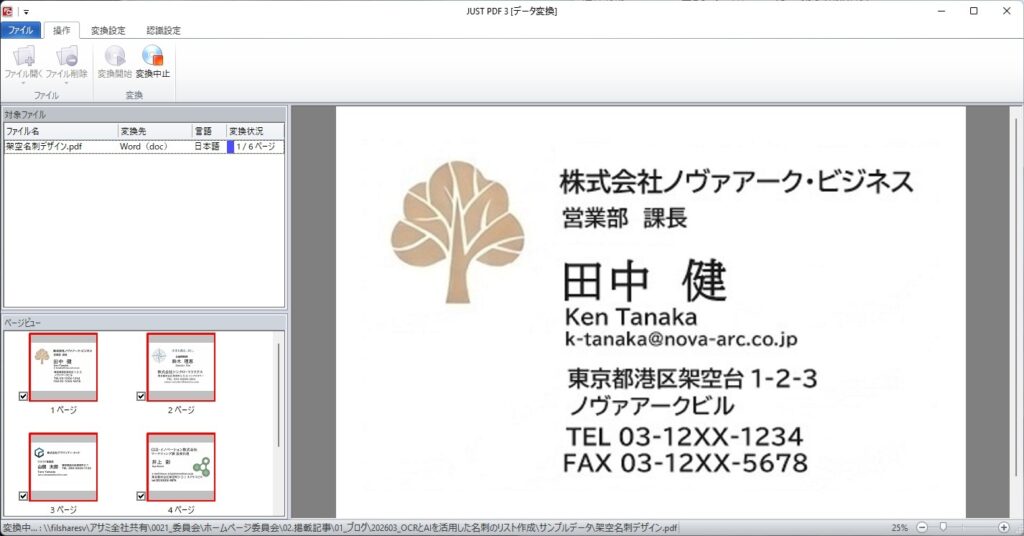Screen dimensions: 1024x536
Task: Click the 1ページ label text
Action: 63,410
